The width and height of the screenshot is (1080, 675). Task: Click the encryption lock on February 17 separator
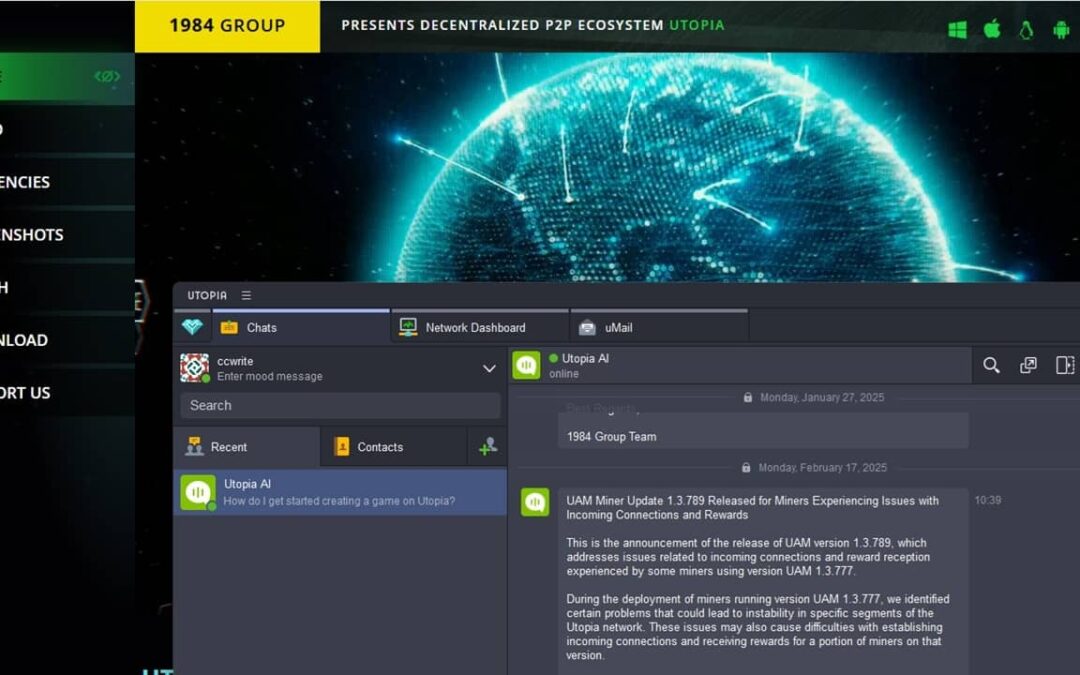point(745,467)
